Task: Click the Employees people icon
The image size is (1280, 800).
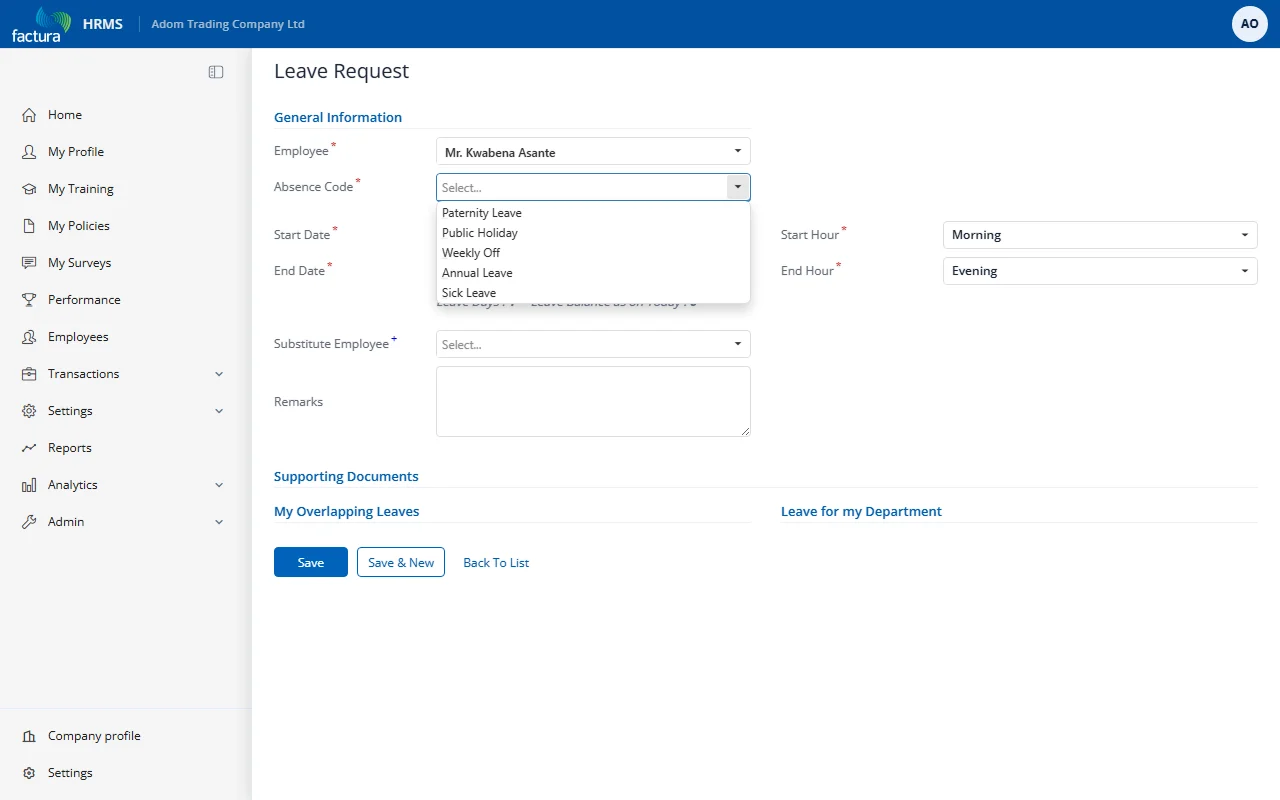Action: [x=29, y=337]
